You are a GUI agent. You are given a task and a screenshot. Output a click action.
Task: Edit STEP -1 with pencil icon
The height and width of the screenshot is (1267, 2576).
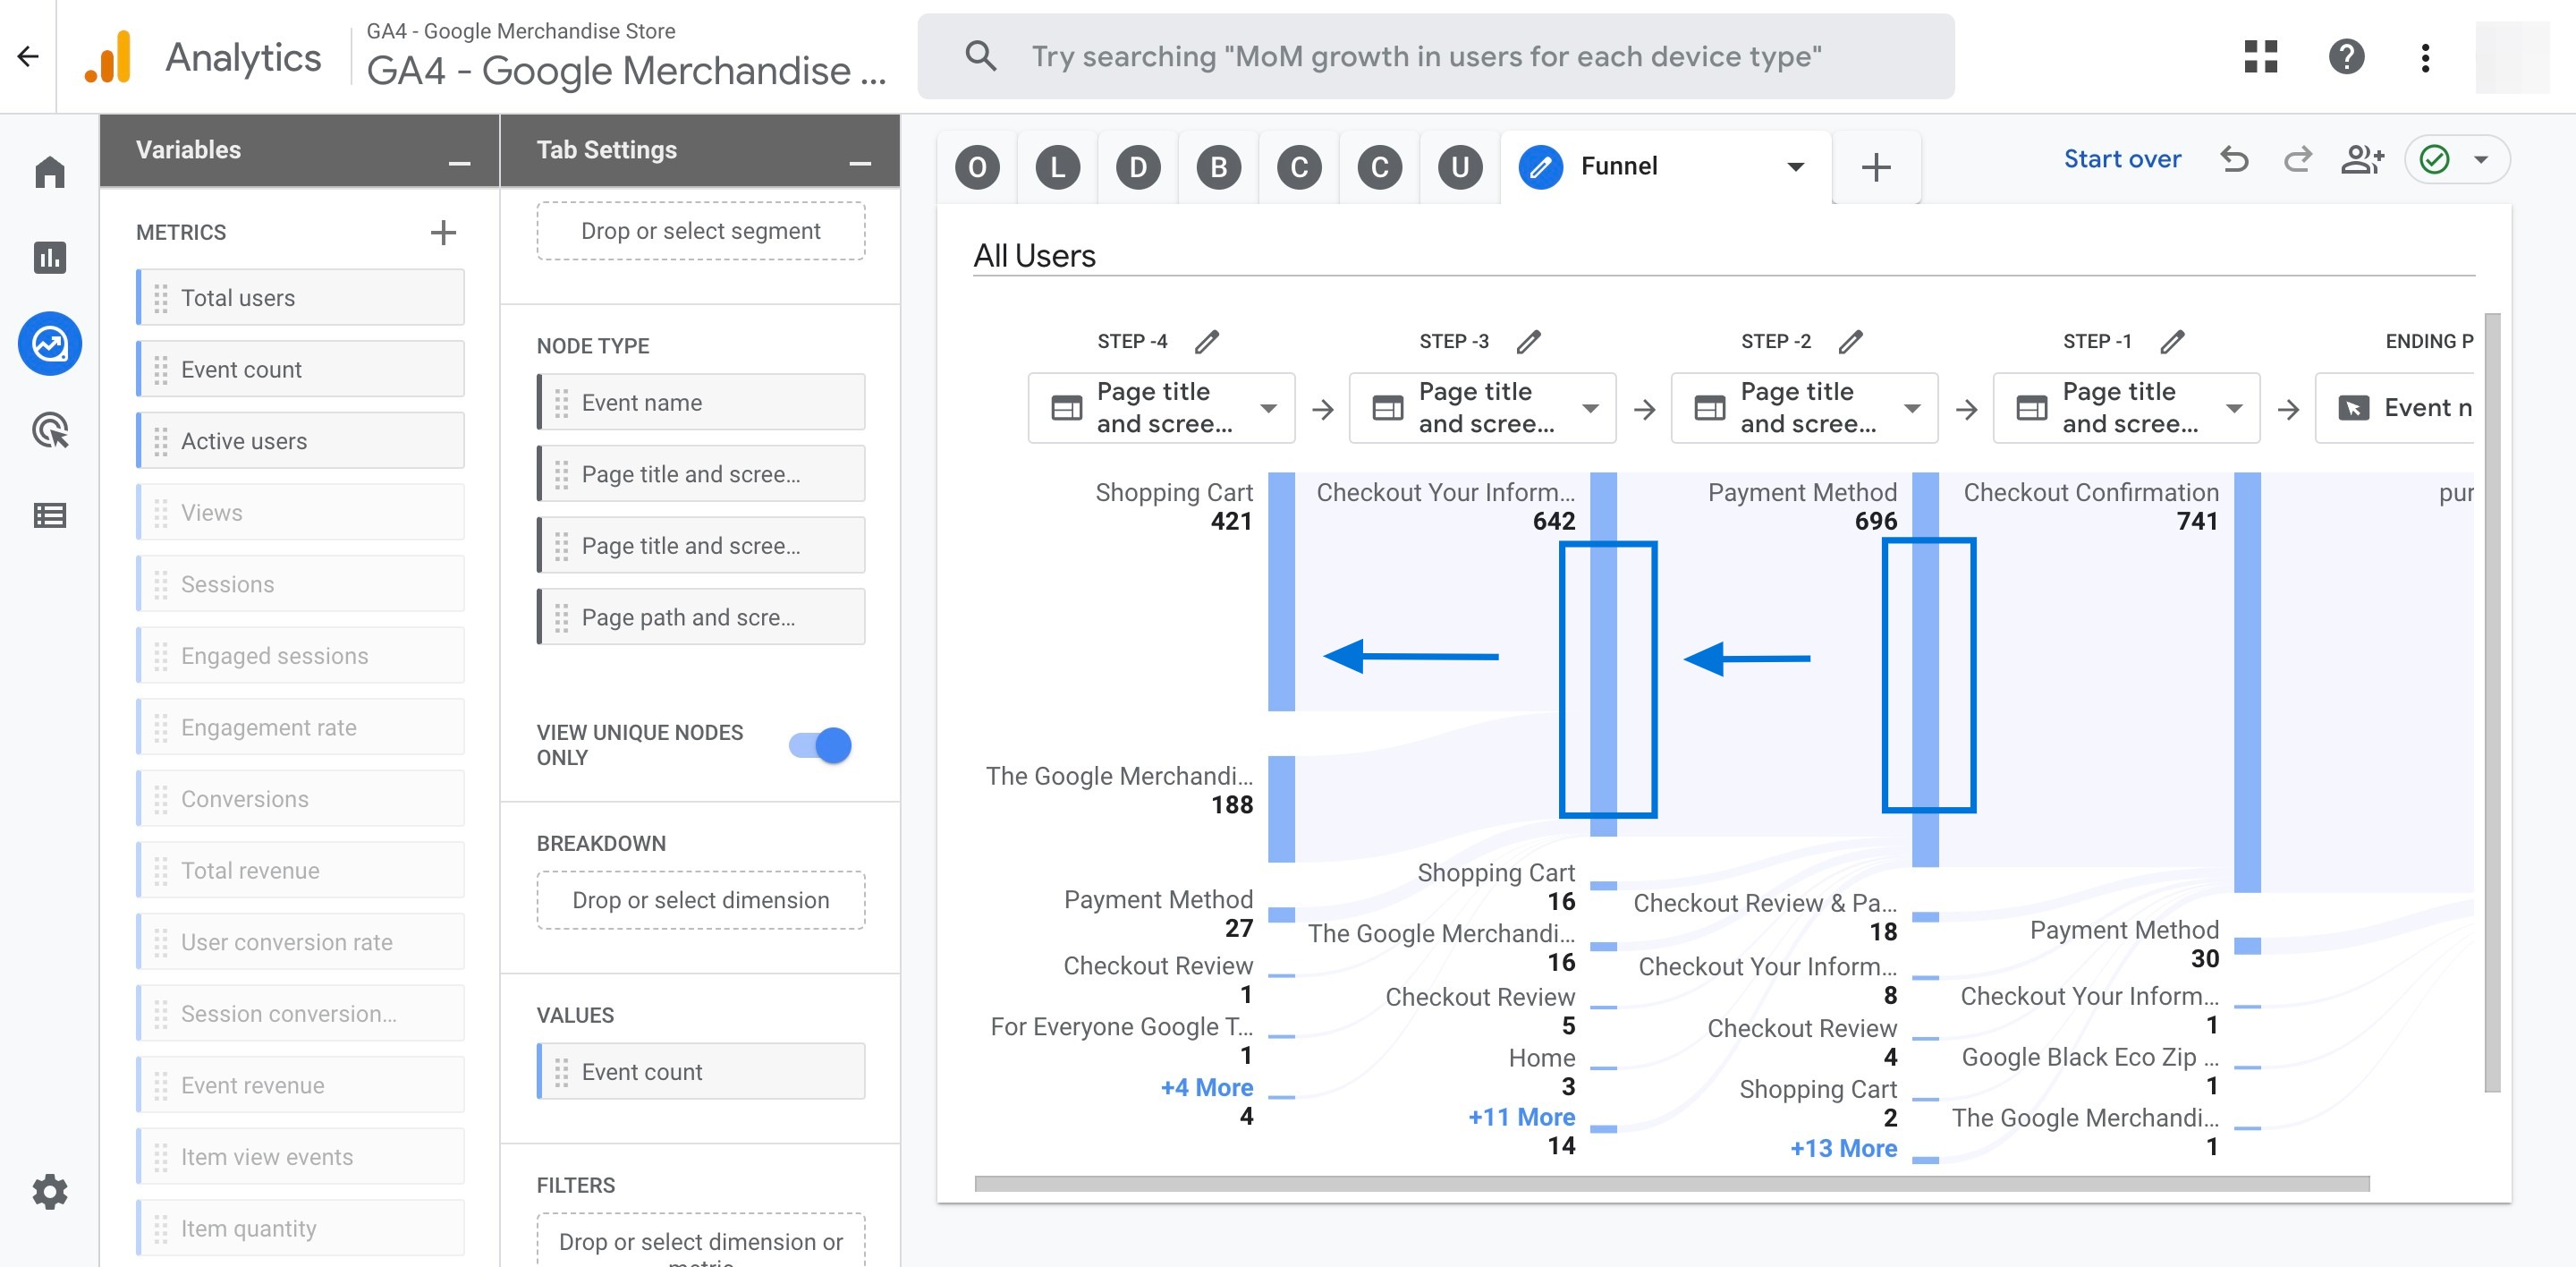[2173, 342]
